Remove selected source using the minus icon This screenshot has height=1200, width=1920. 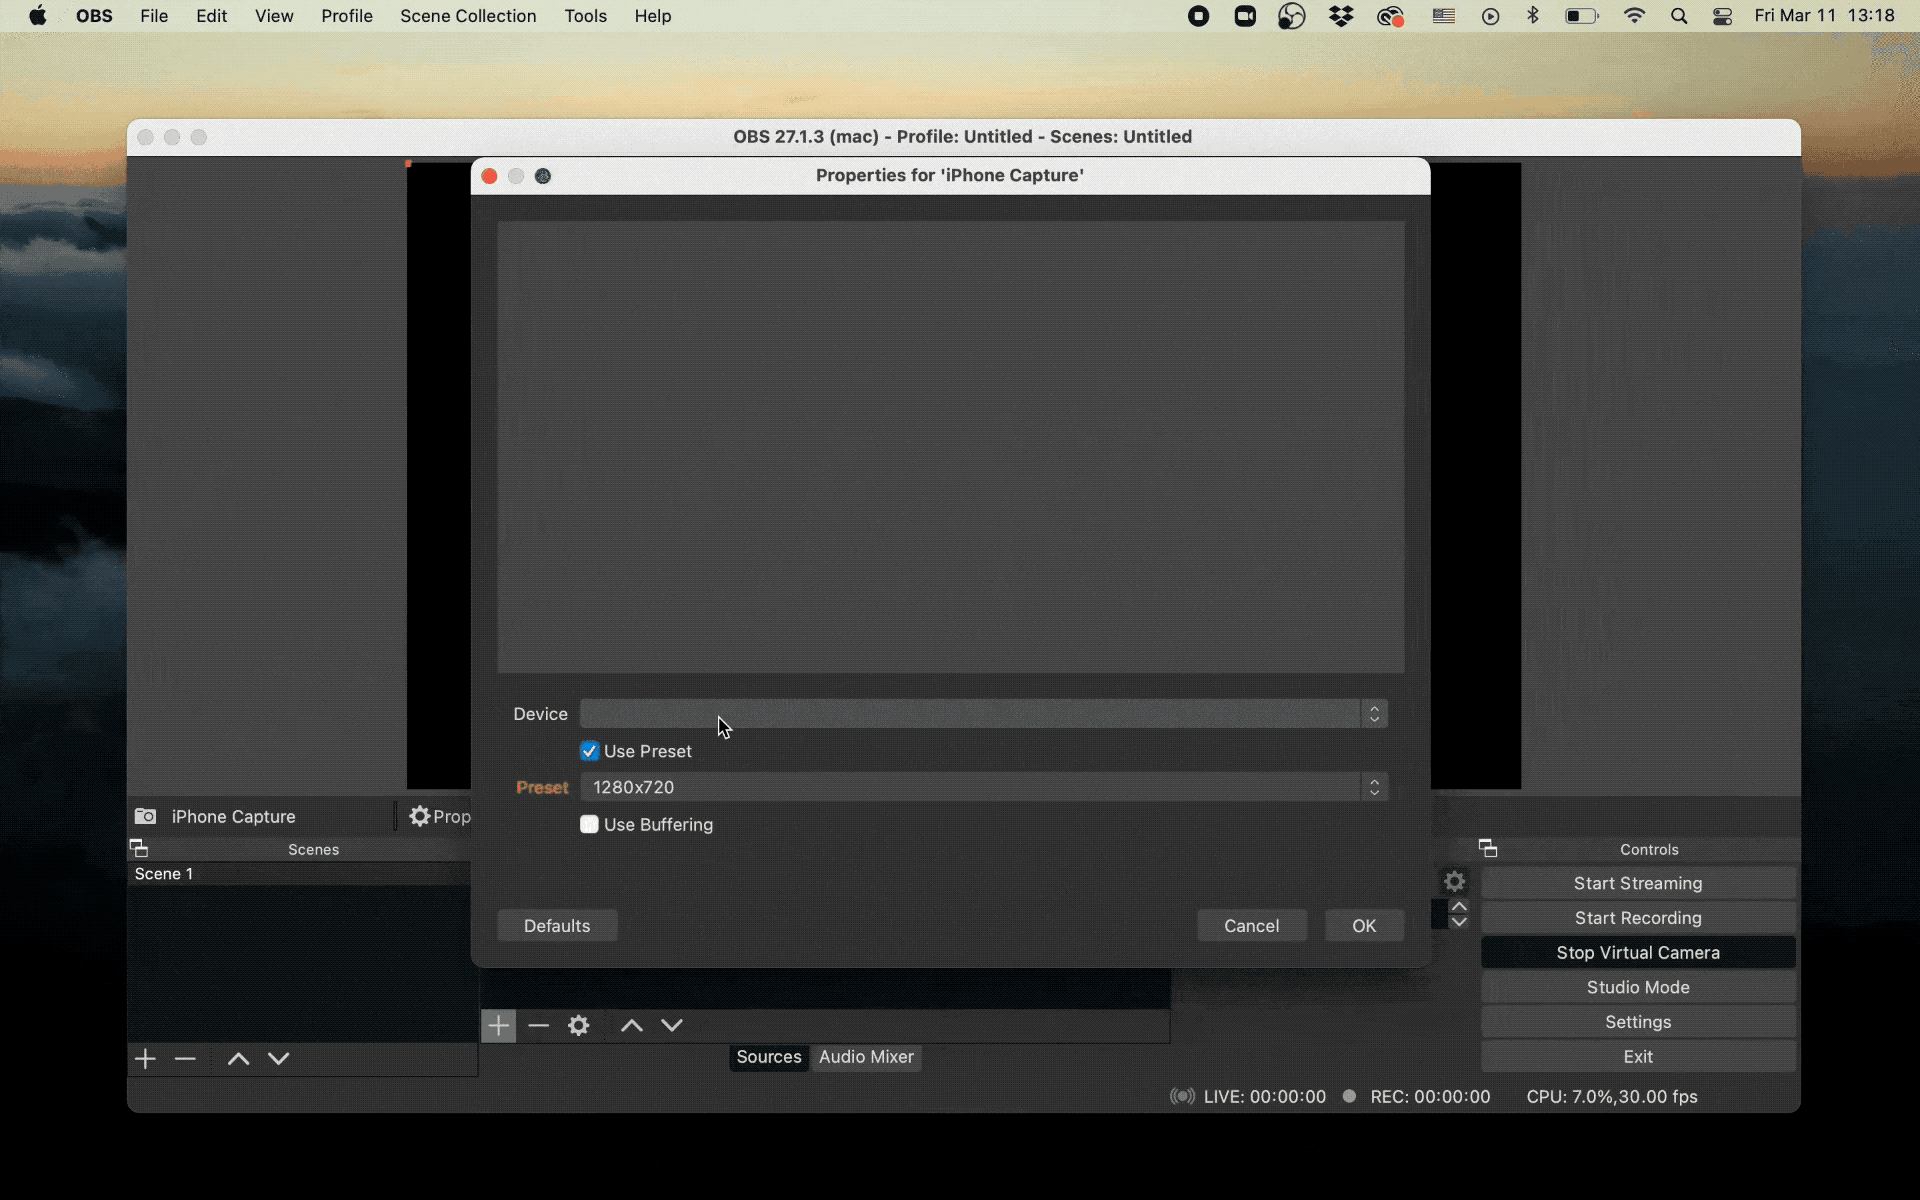(539, 1025)
